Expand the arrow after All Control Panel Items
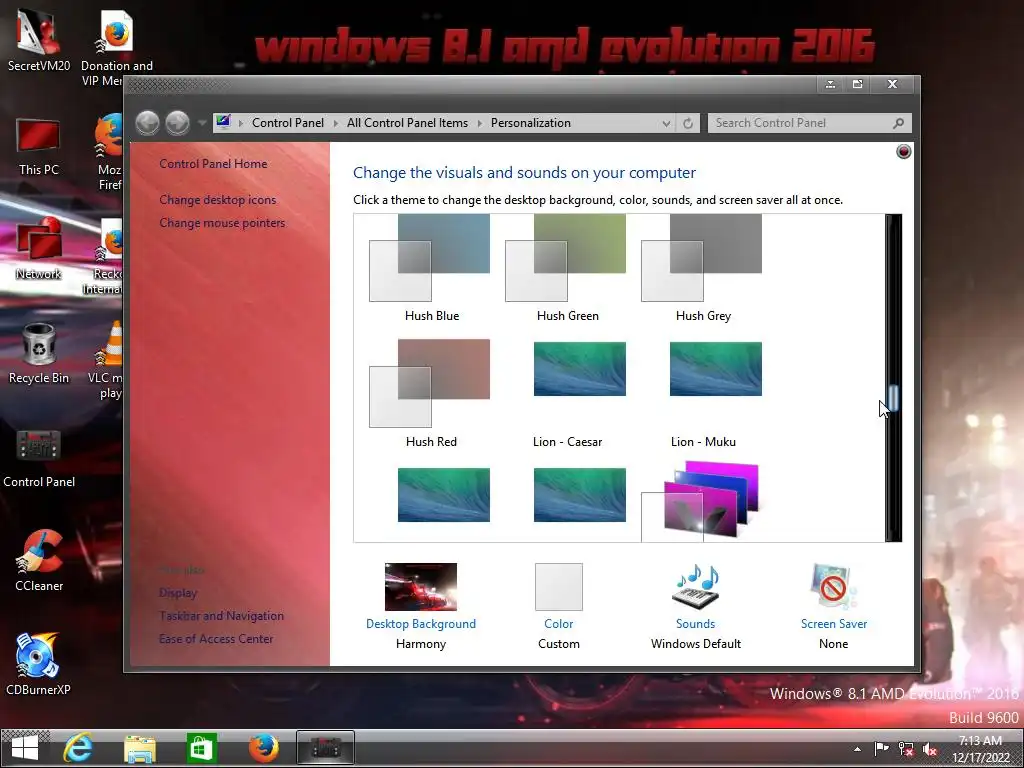The image size is (1024, 768). (x=479, y=123)
